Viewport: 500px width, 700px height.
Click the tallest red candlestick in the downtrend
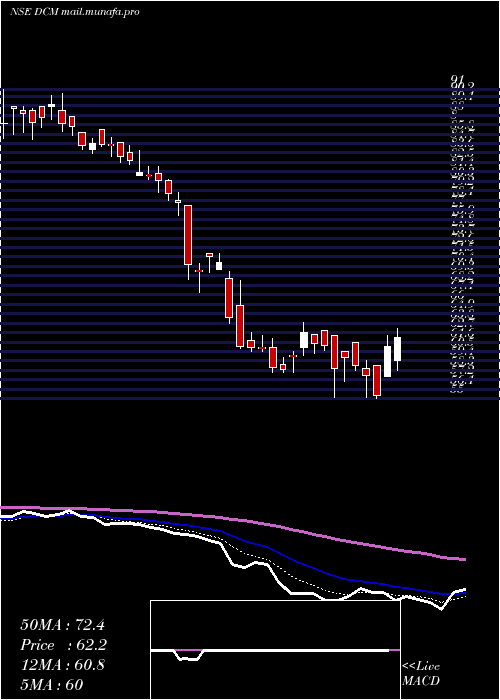(188, 235)
